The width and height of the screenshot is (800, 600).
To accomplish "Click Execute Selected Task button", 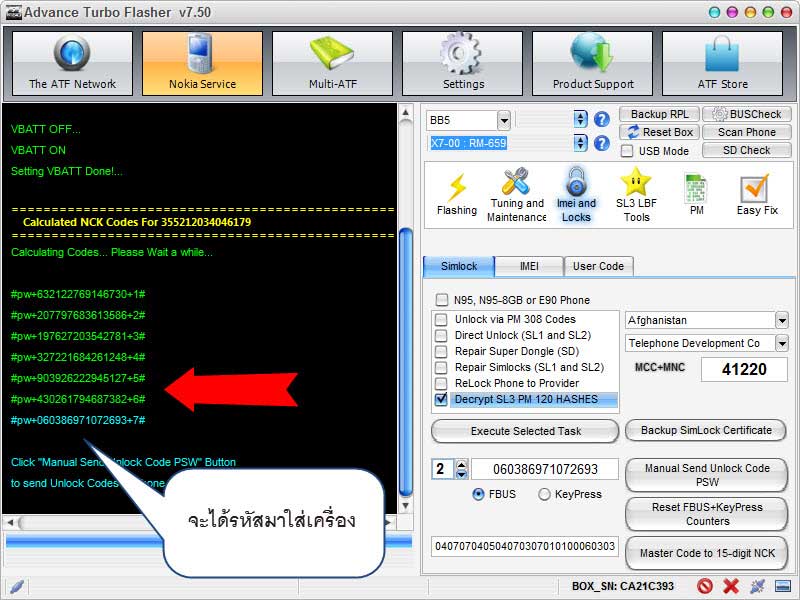I will click(526, 431).
